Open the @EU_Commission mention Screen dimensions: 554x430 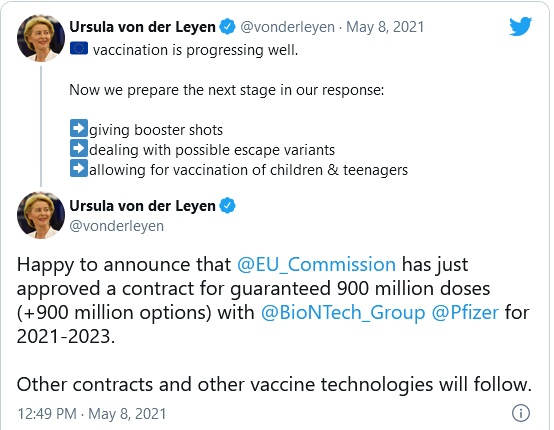click(316, 265)
